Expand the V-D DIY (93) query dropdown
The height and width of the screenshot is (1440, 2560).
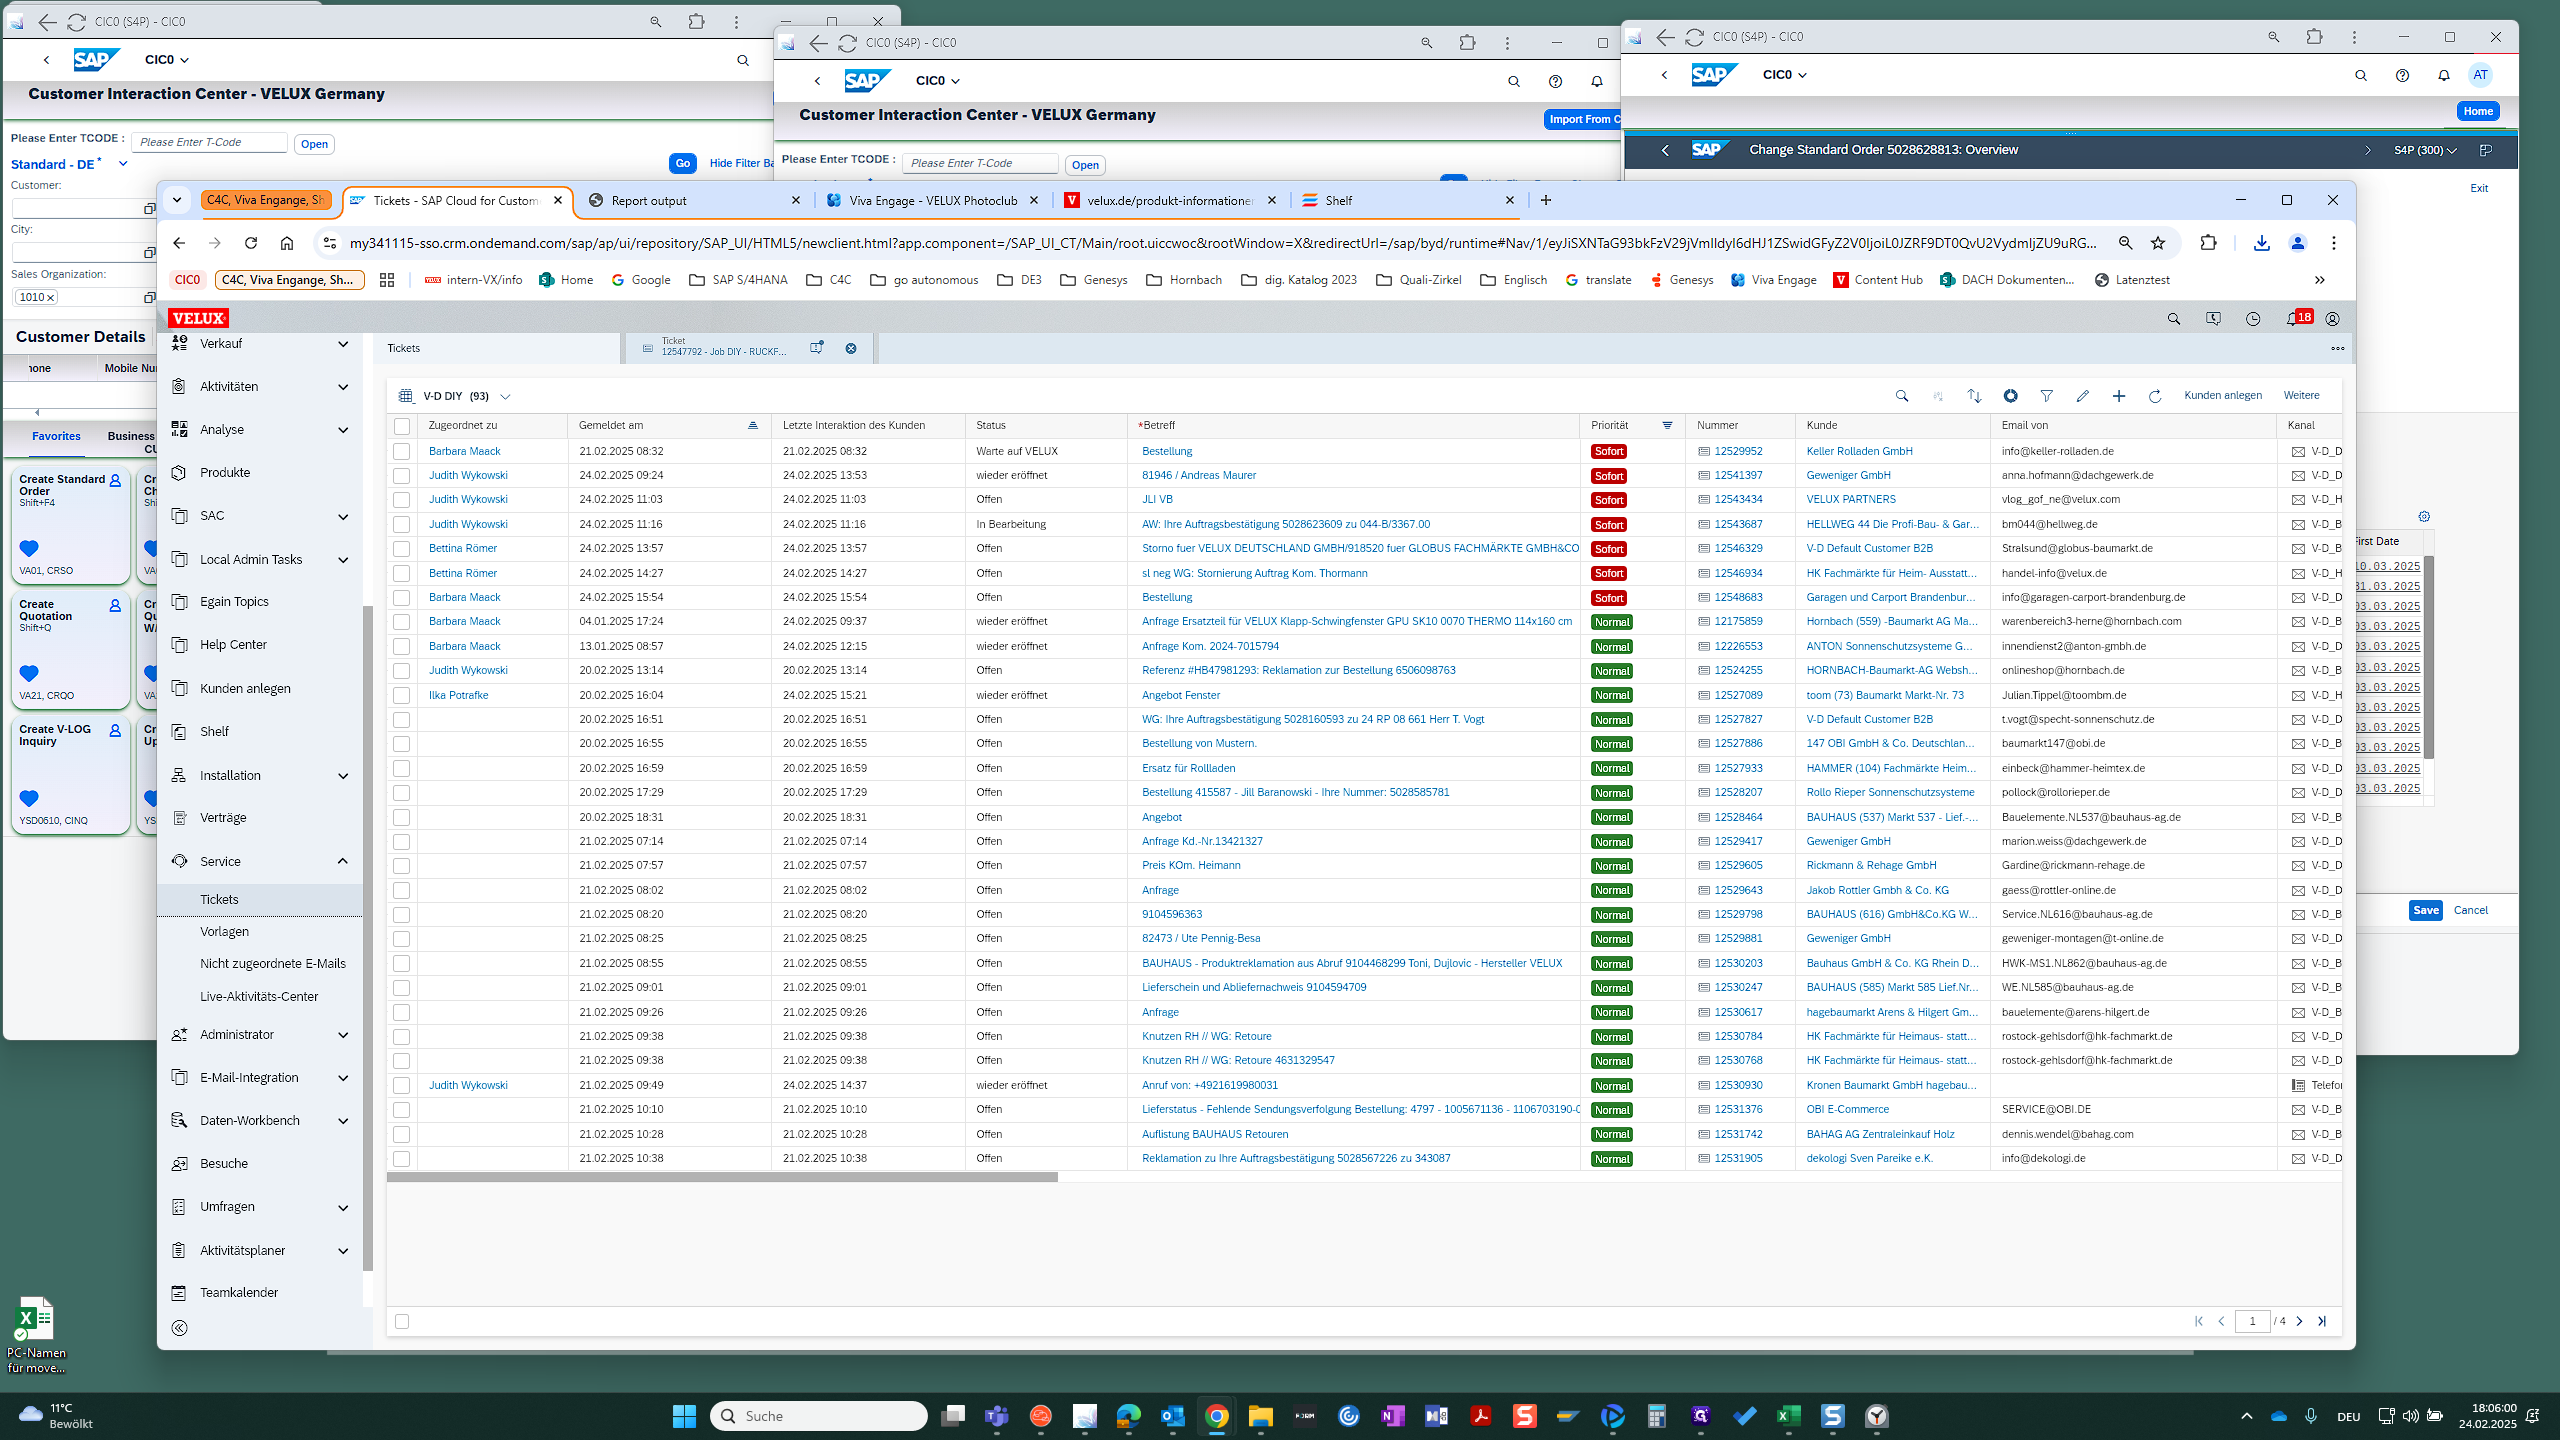pyautogui.click(x=505, y=397)
